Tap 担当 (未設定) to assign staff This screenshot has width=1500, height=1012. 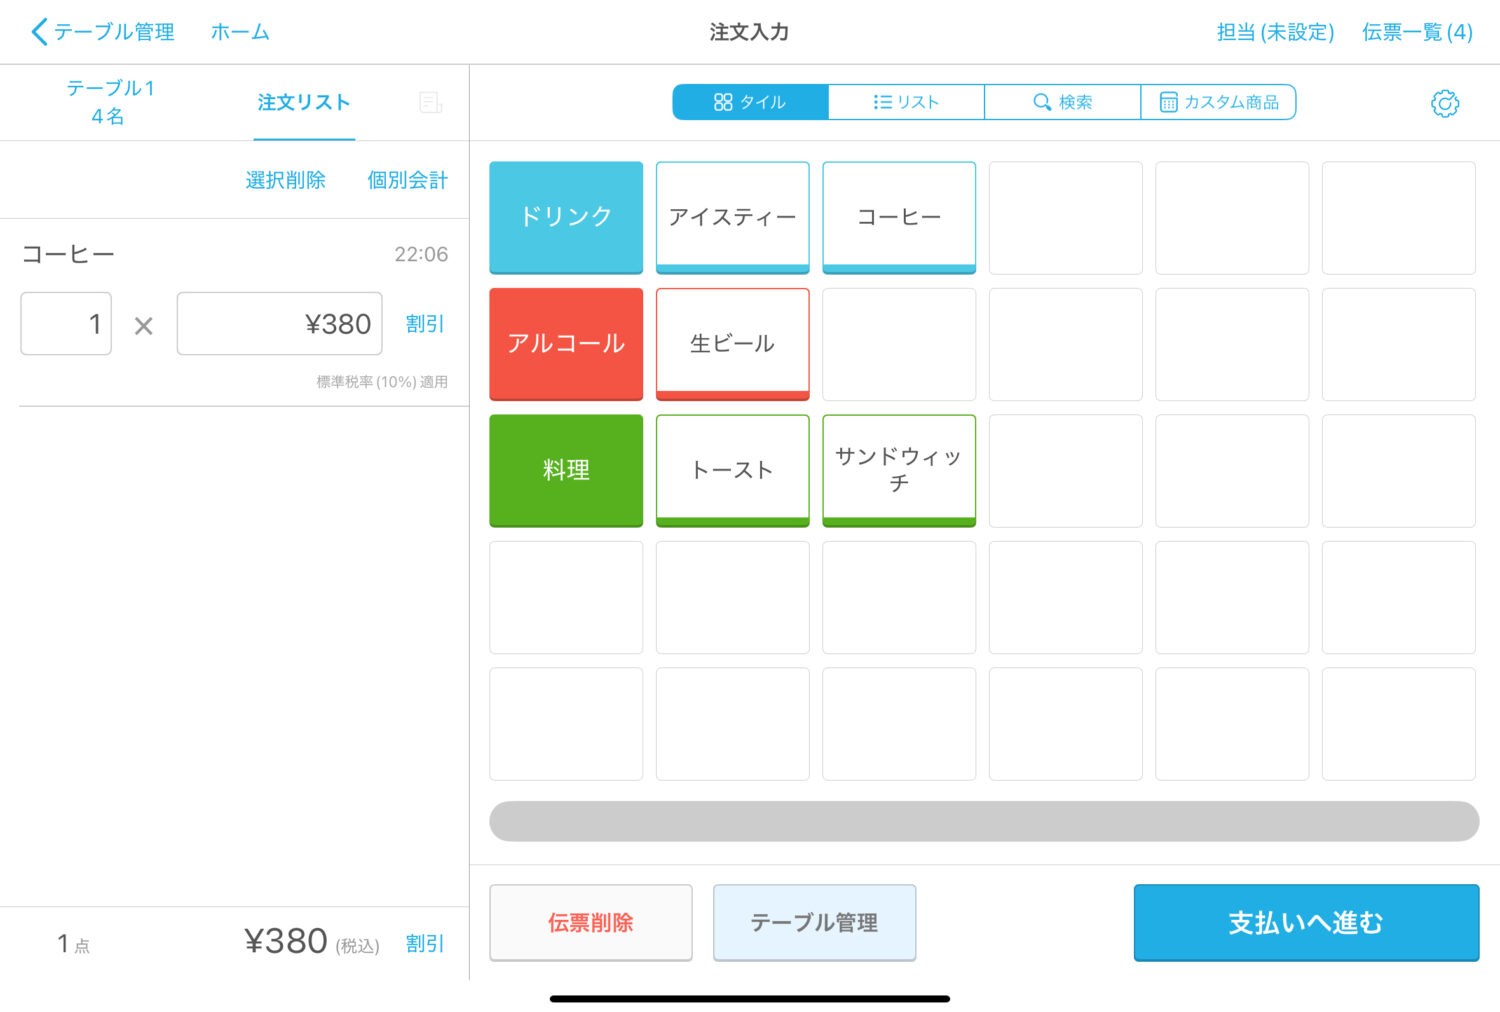click(x=1274, y=31)
